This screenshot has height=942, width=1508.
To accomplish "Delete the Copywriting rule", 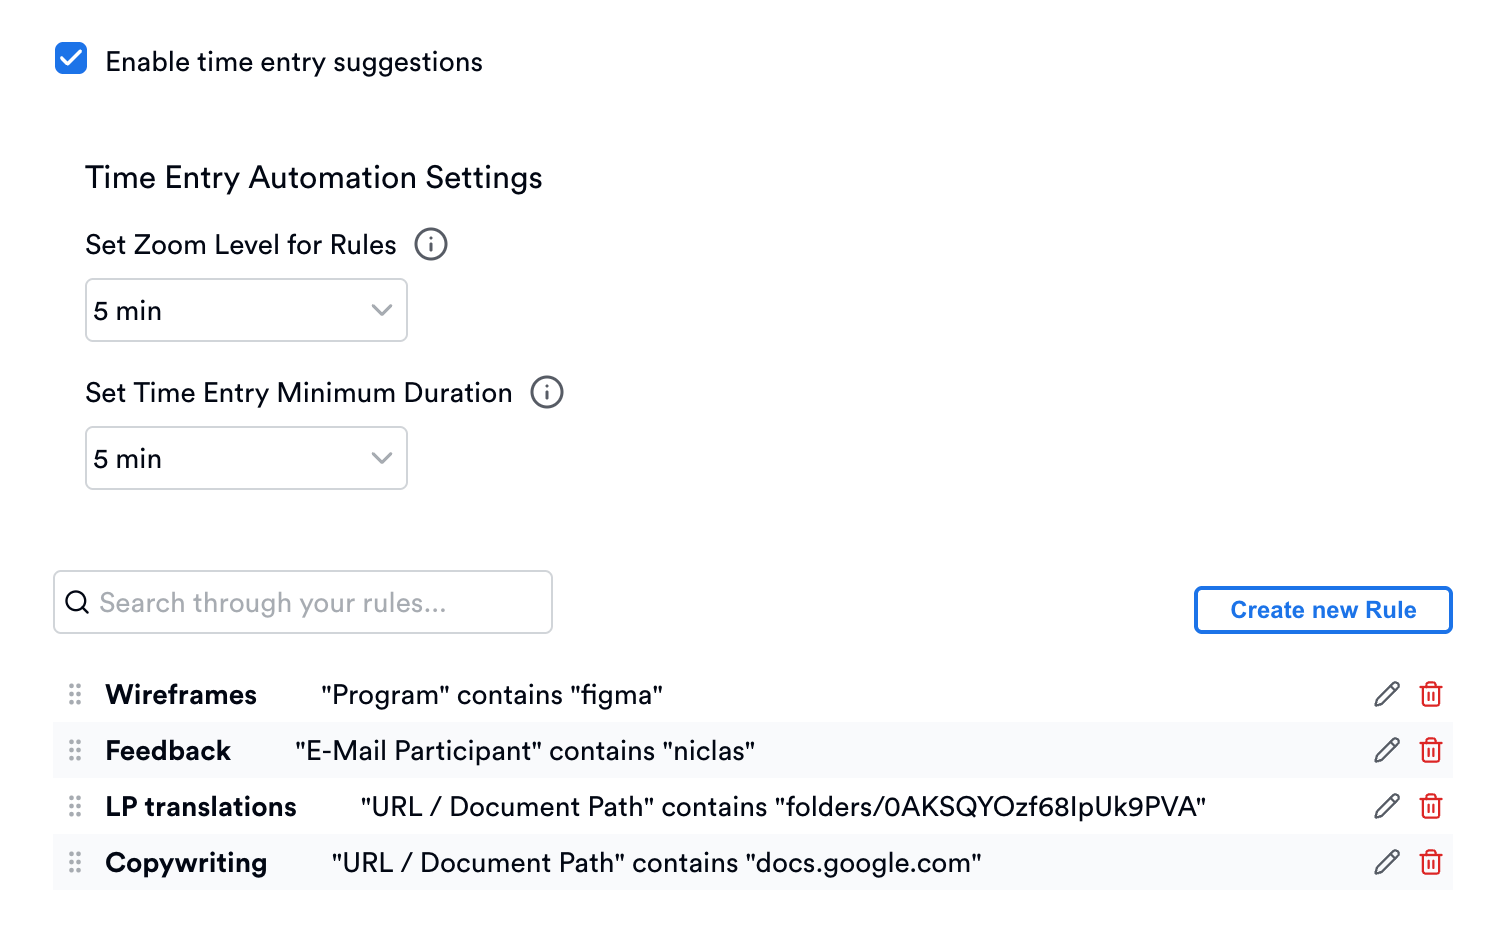I will 1431,862.
